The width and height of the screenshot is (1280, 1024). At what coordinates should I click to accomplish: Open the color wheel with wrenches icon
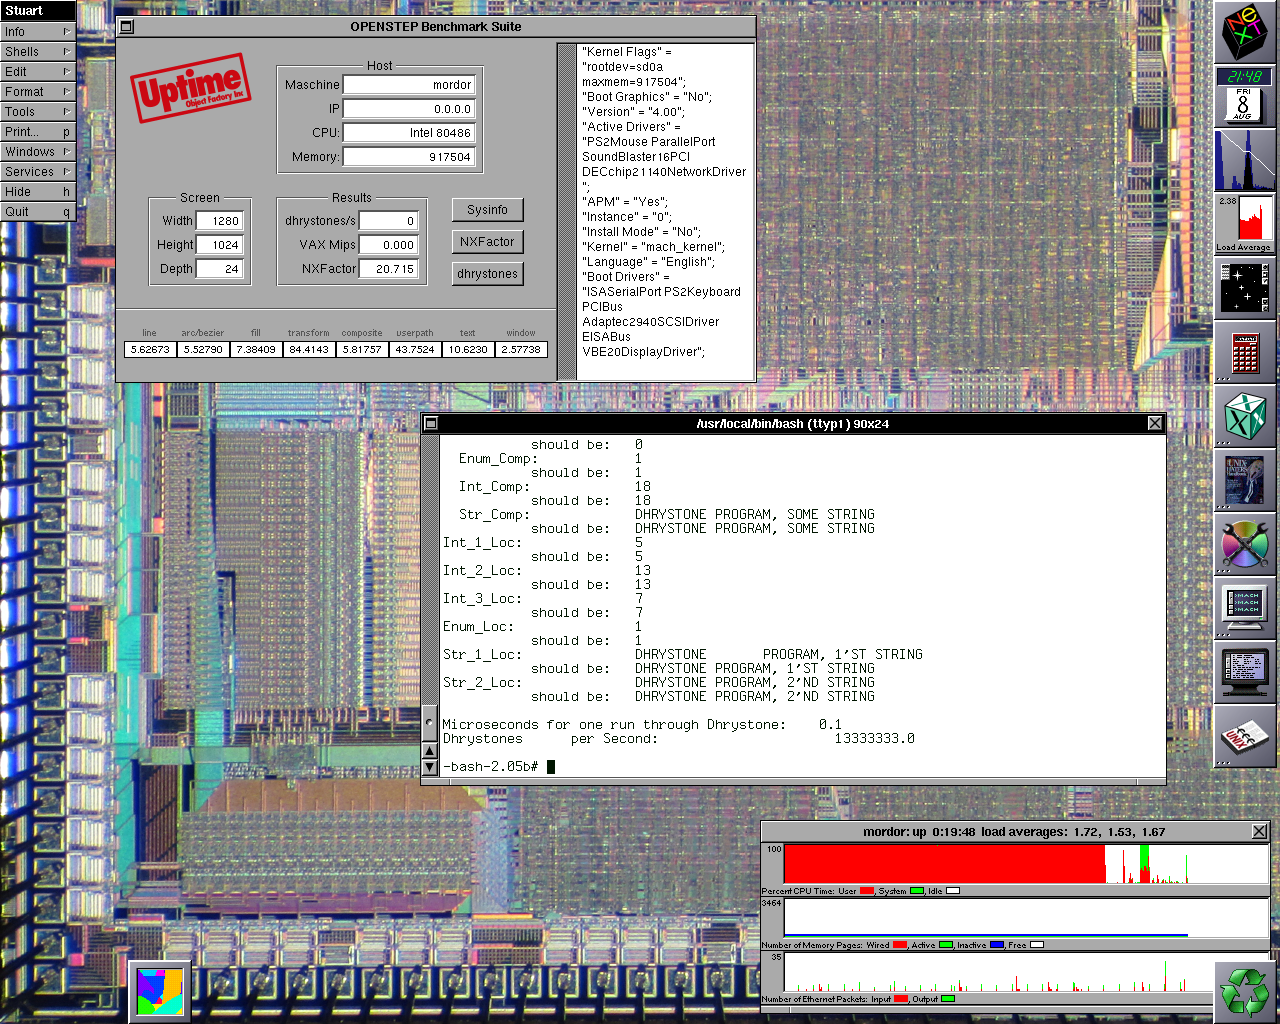(1245, 545)
